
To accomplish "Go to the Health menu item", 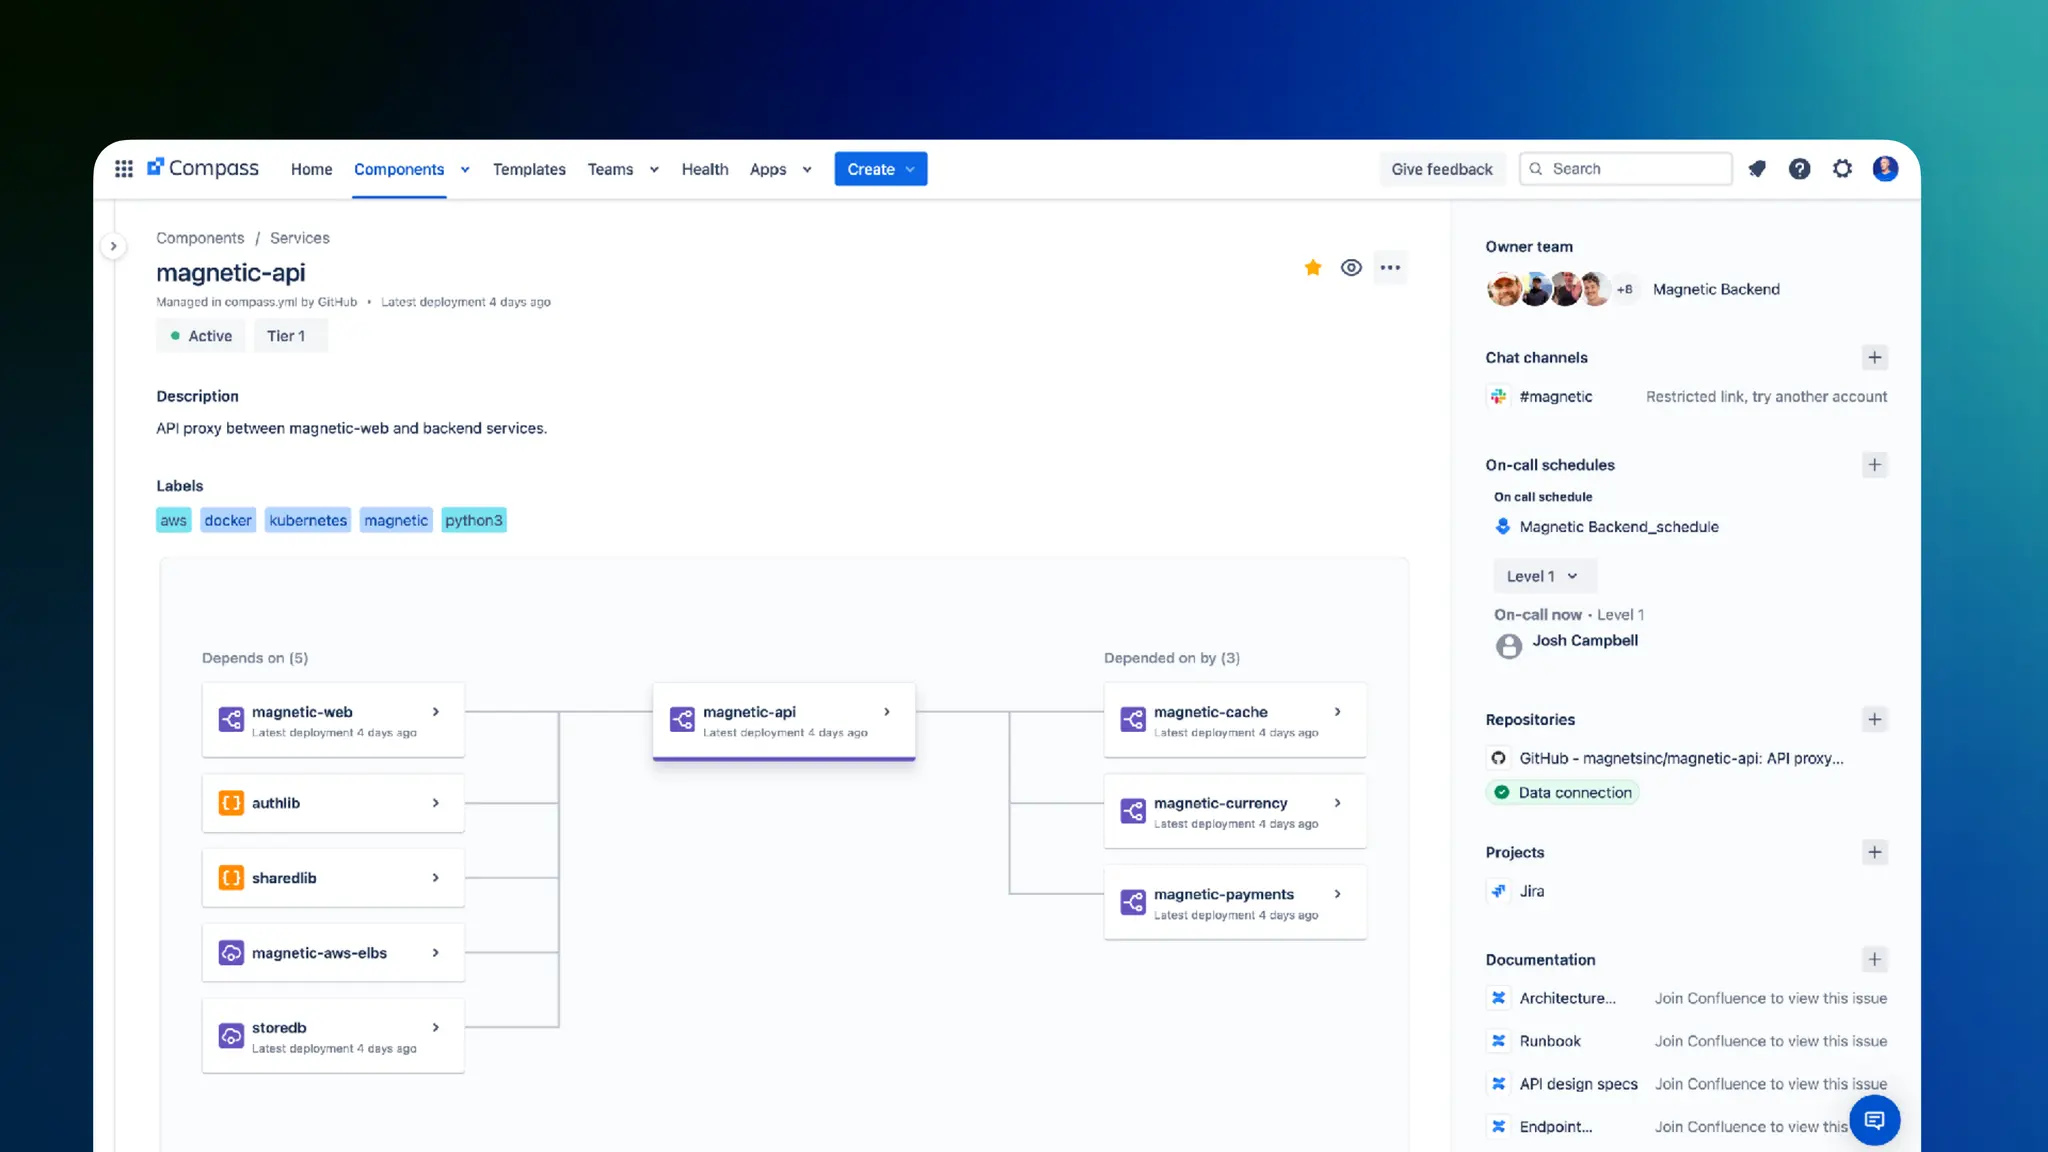I will [705, 169].
